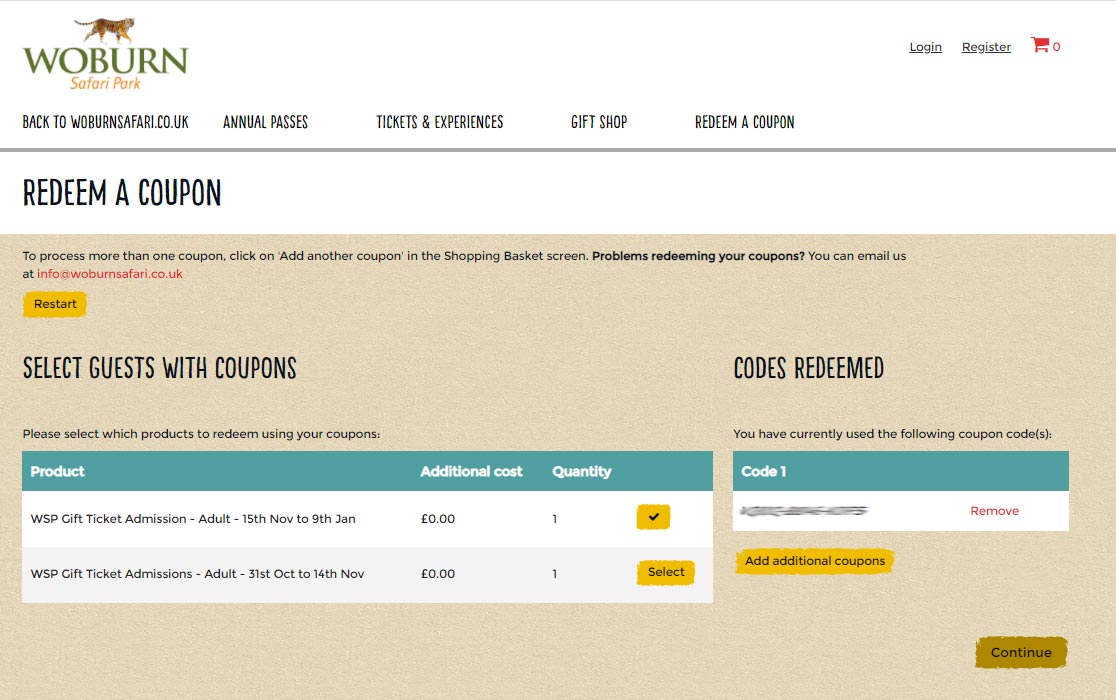Open Back to woburnsafari.co.uk menu item
This screenshot has height=700, width=1116.
pyautogui.click(x=105, y=122)
